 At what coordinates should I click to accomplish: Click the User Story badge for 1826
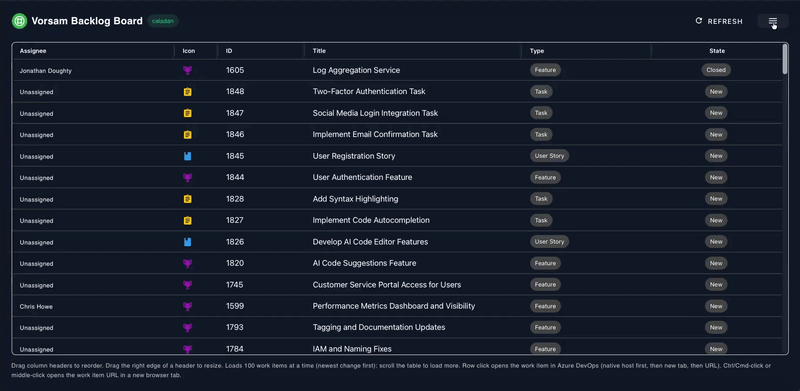[549, 242]
